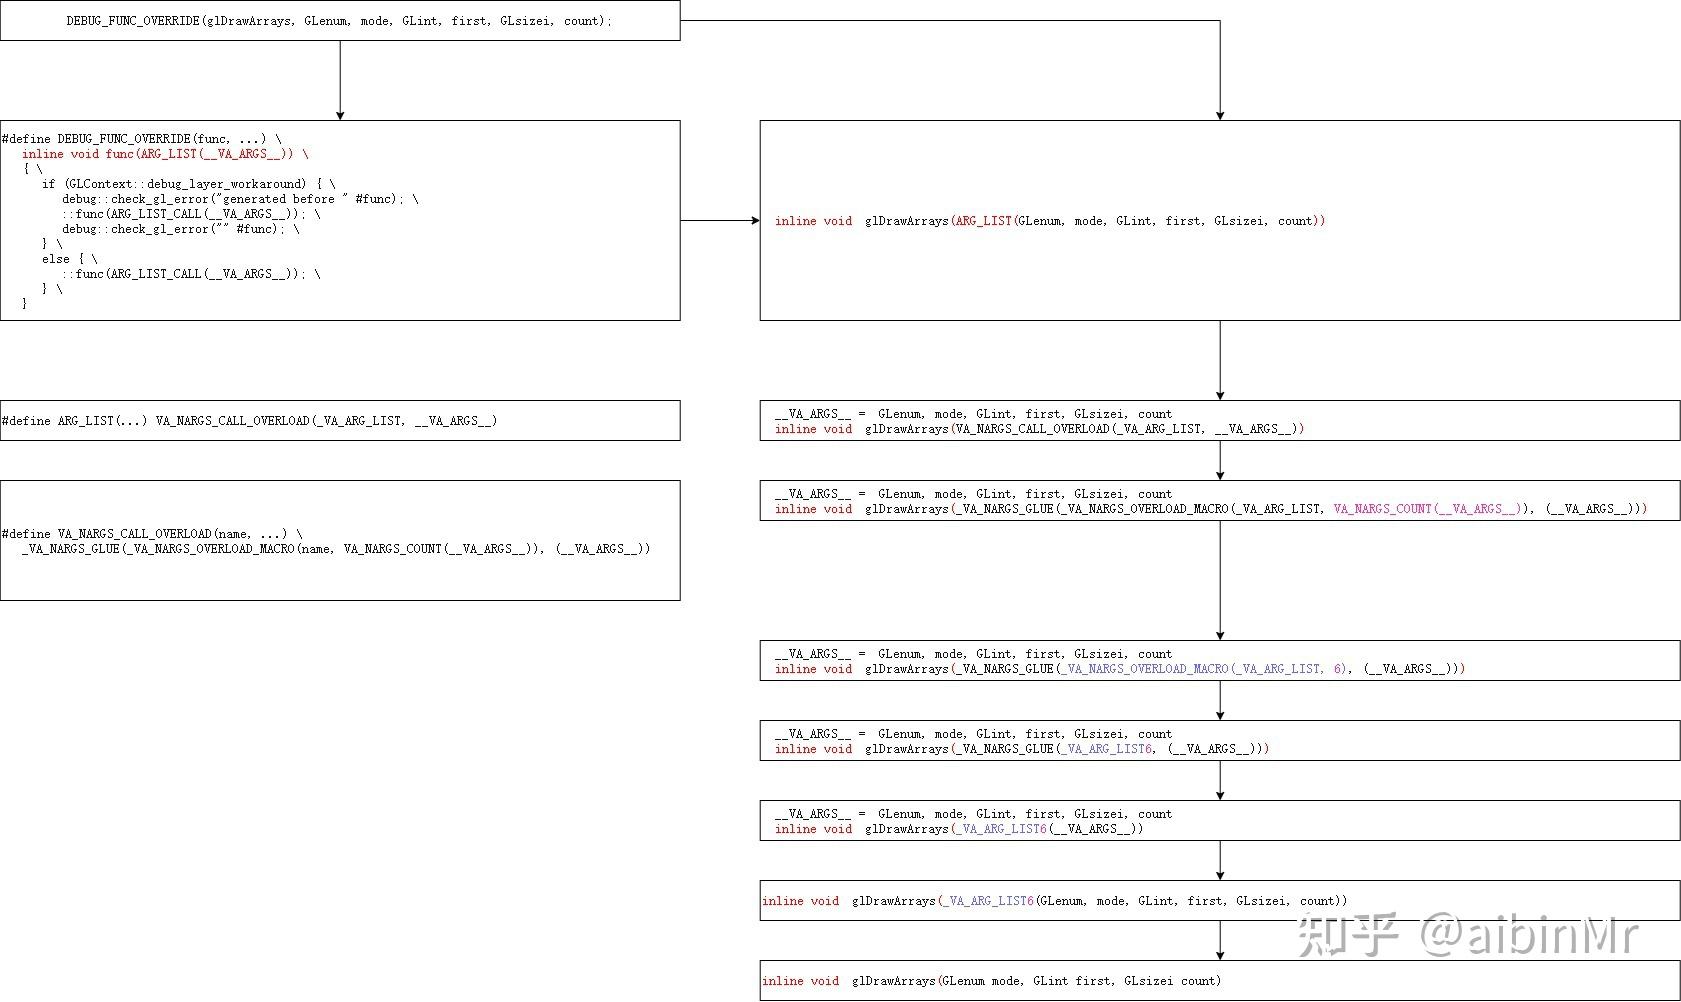This screenshot has height=1002, width=1681.
Task: Click the '#define VA_NARGS_CALL_OVERLOAD(name, ...)' line
Action: pyautogui.click(x=152, y=534)
